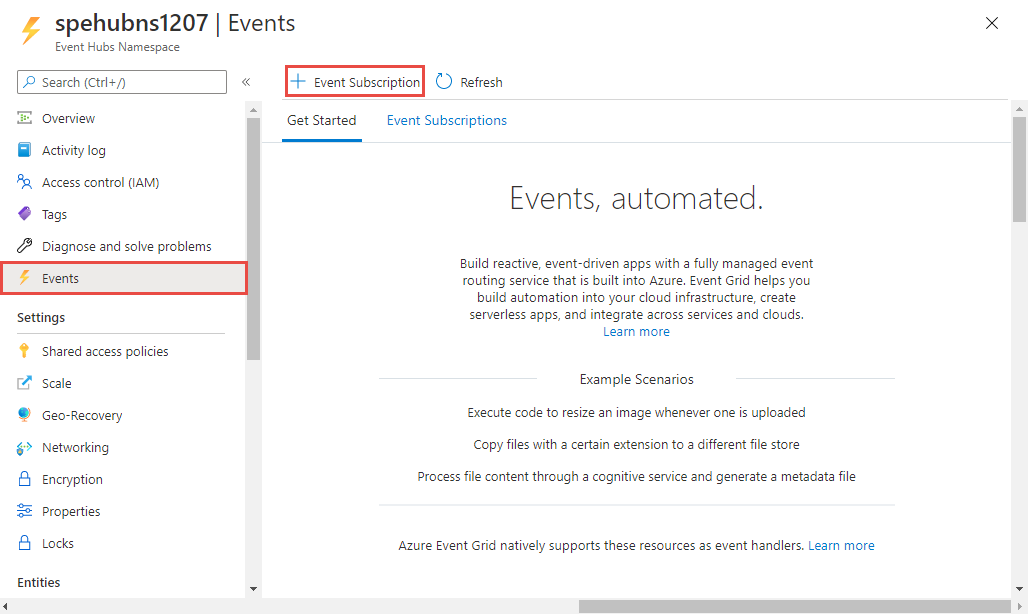1028x614 pixels.
Task: Click the Networking icon in sidebar
Action: [25, 447]
